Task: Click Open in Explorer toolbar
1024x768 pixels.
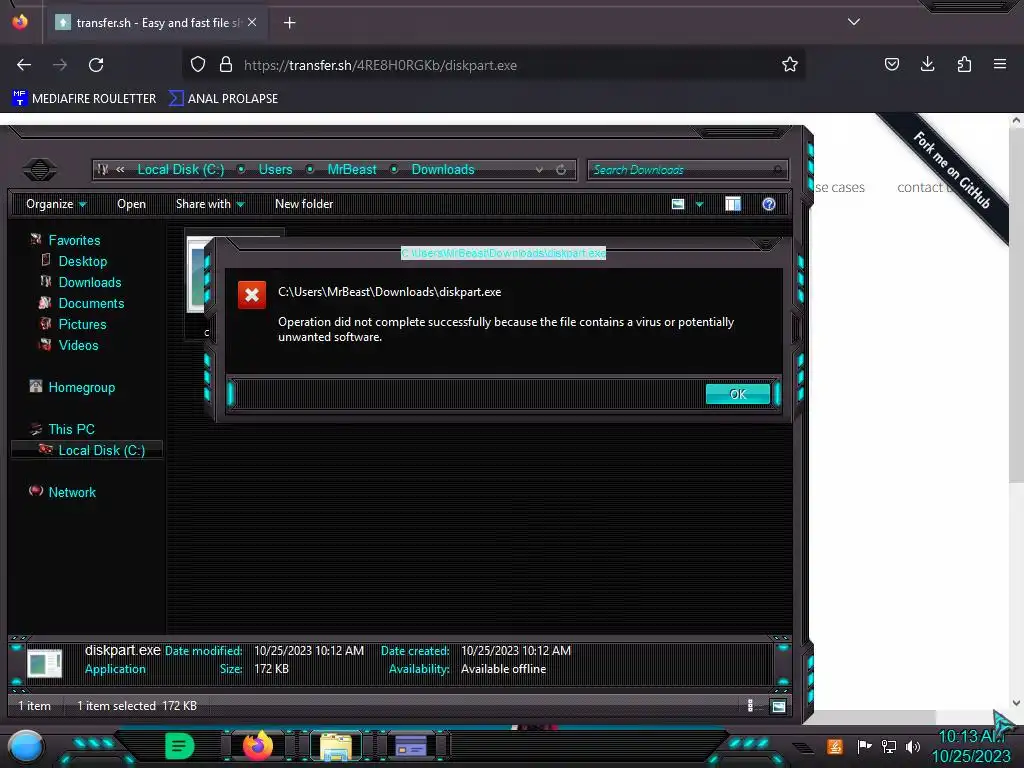Action: pyautogui.click(x=131, y=204)
